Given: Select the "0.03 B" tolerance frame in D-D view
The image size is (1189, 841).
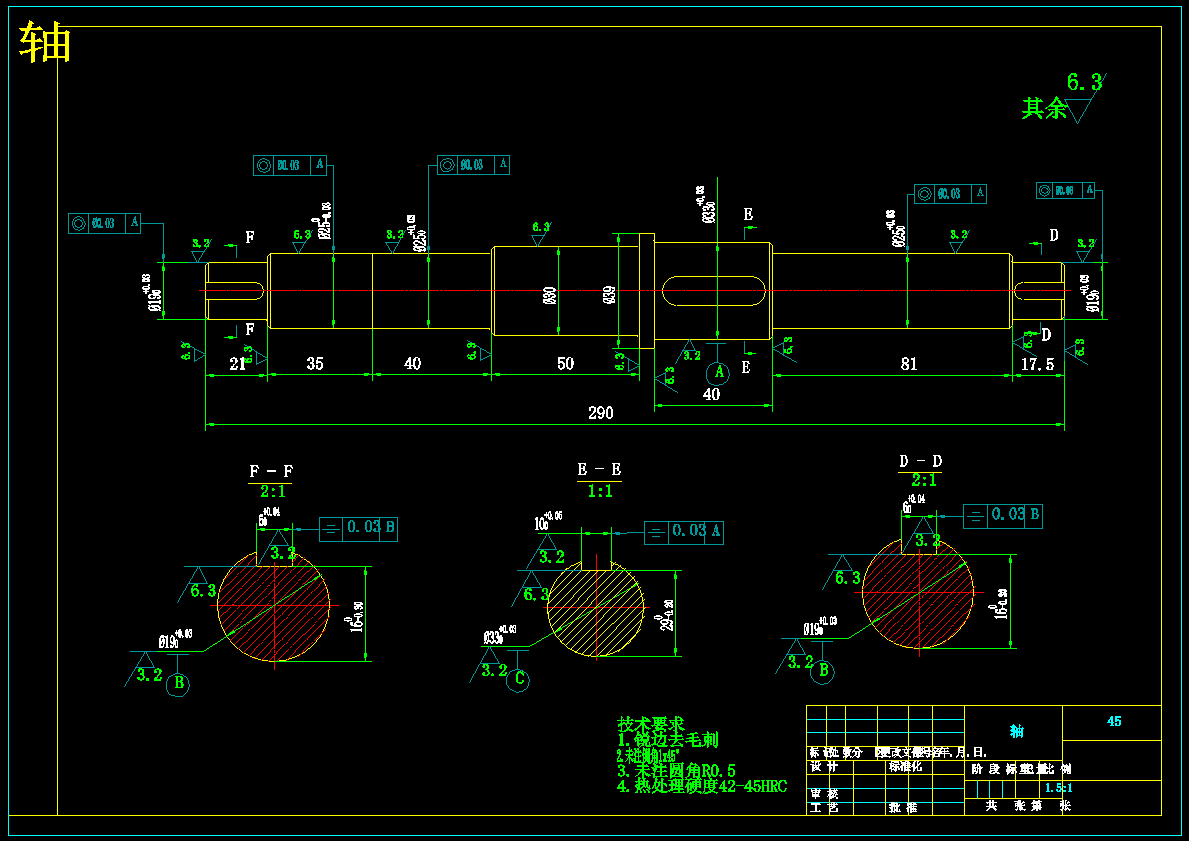Looking at the screenshot, I should tap(1002, 516).
